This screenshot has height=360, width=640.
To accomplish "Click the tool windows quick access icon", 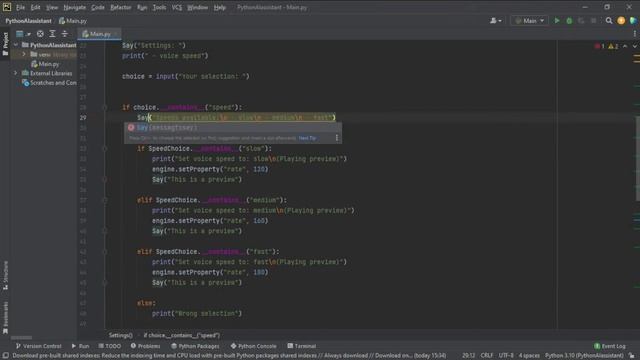I will pos(6,356).
